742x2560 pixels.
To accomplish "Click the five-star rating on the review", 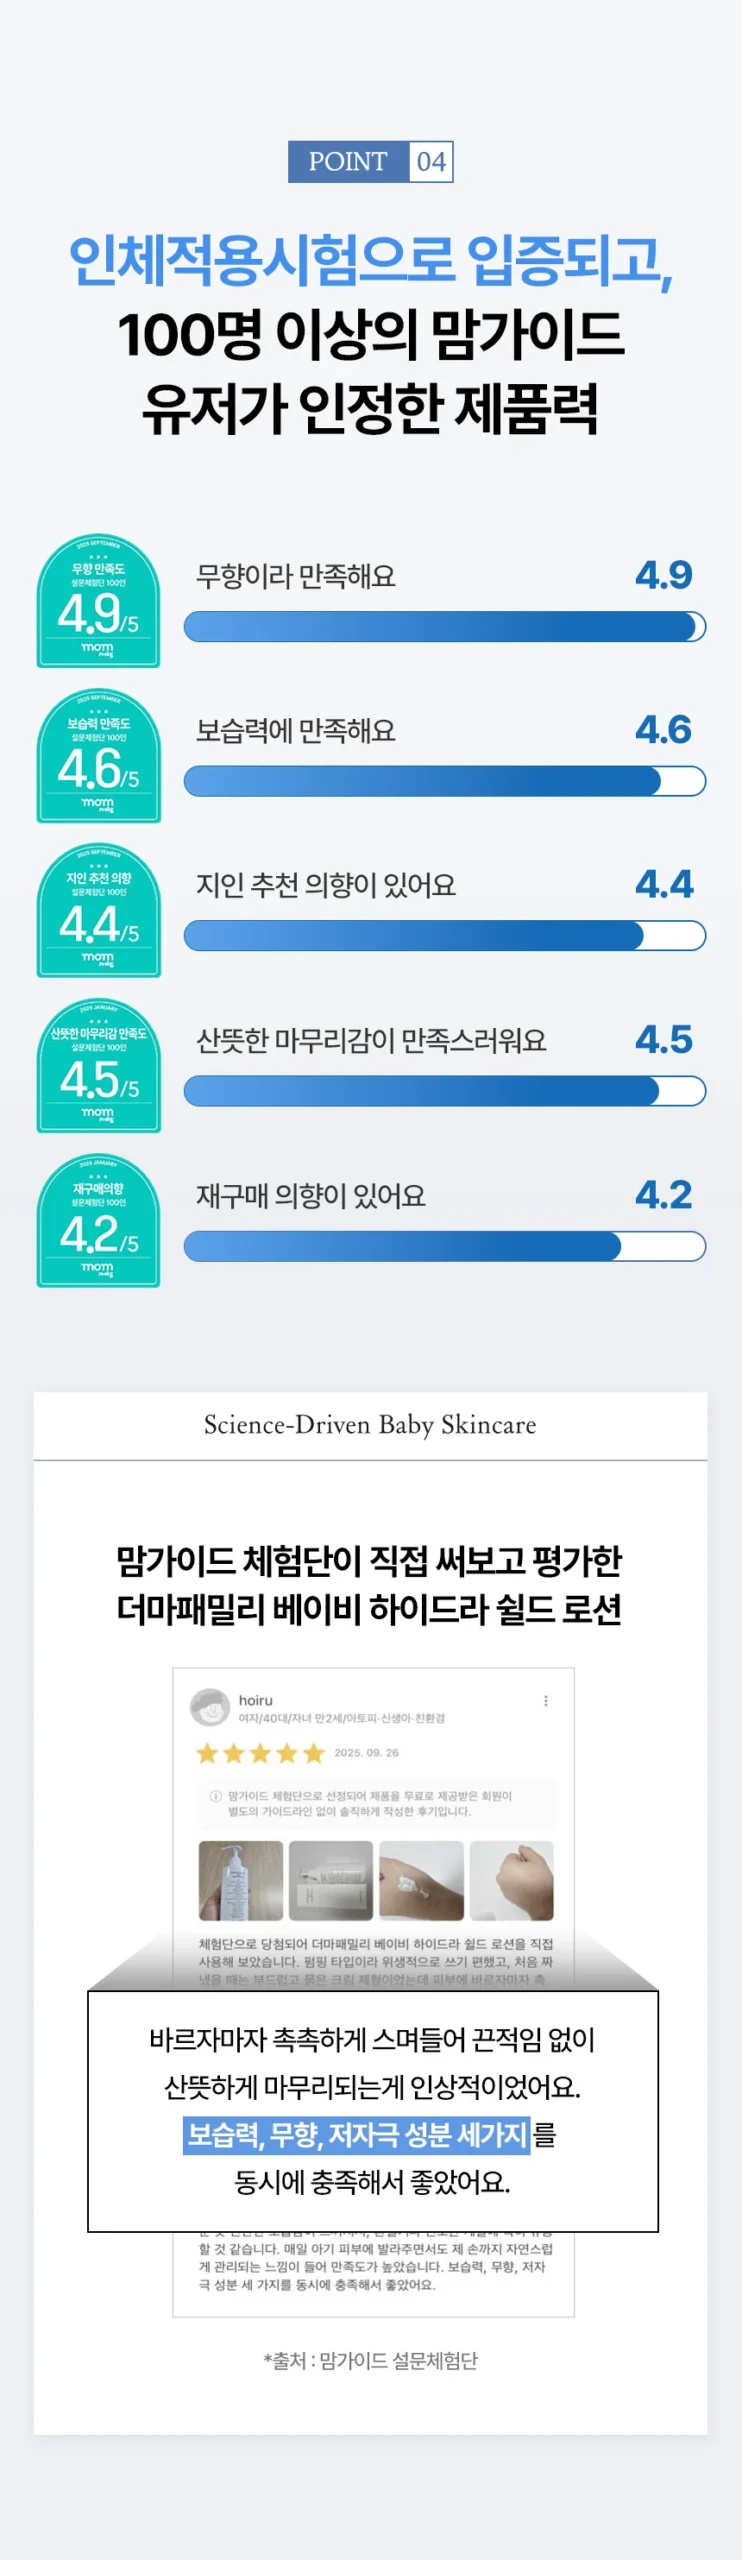I will click(261, 1753).
